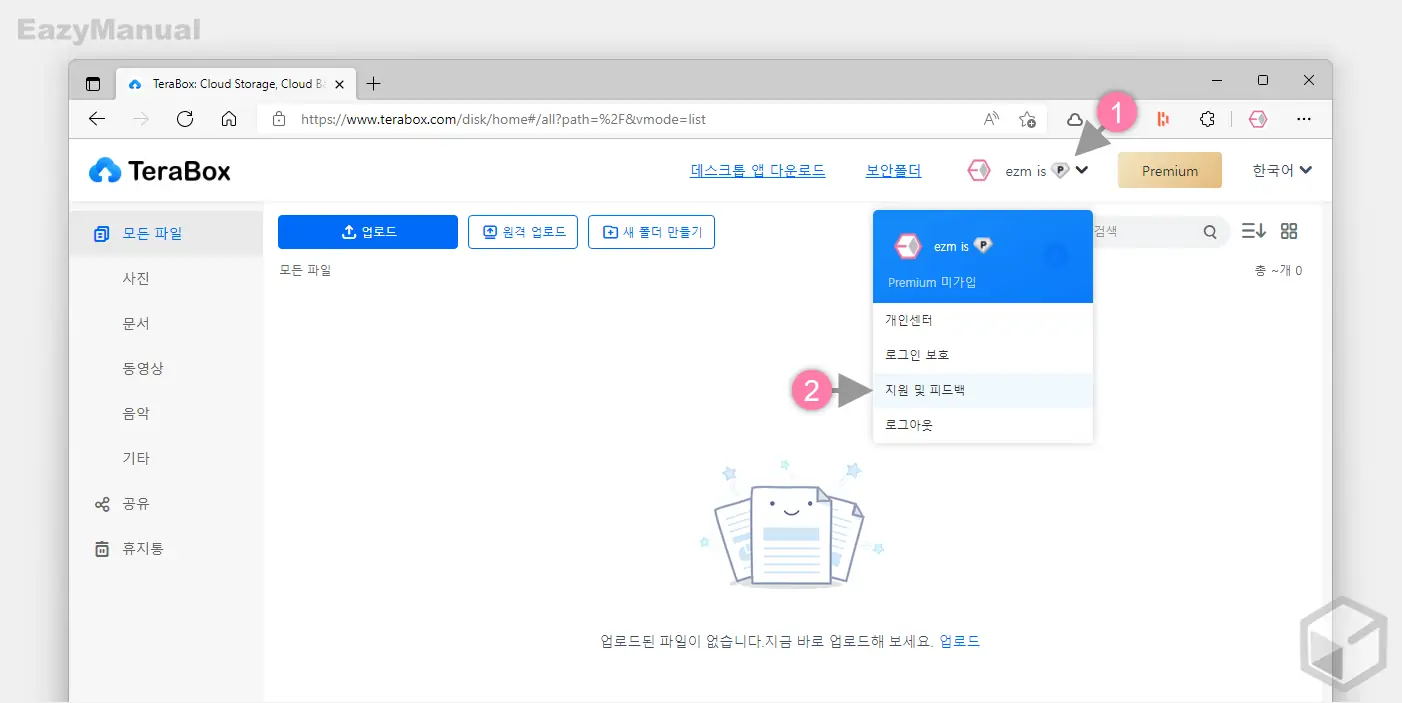Screen dimensions: 1402x703
Task: Click the sort order icon
Action: click(x=1253, y=231)
